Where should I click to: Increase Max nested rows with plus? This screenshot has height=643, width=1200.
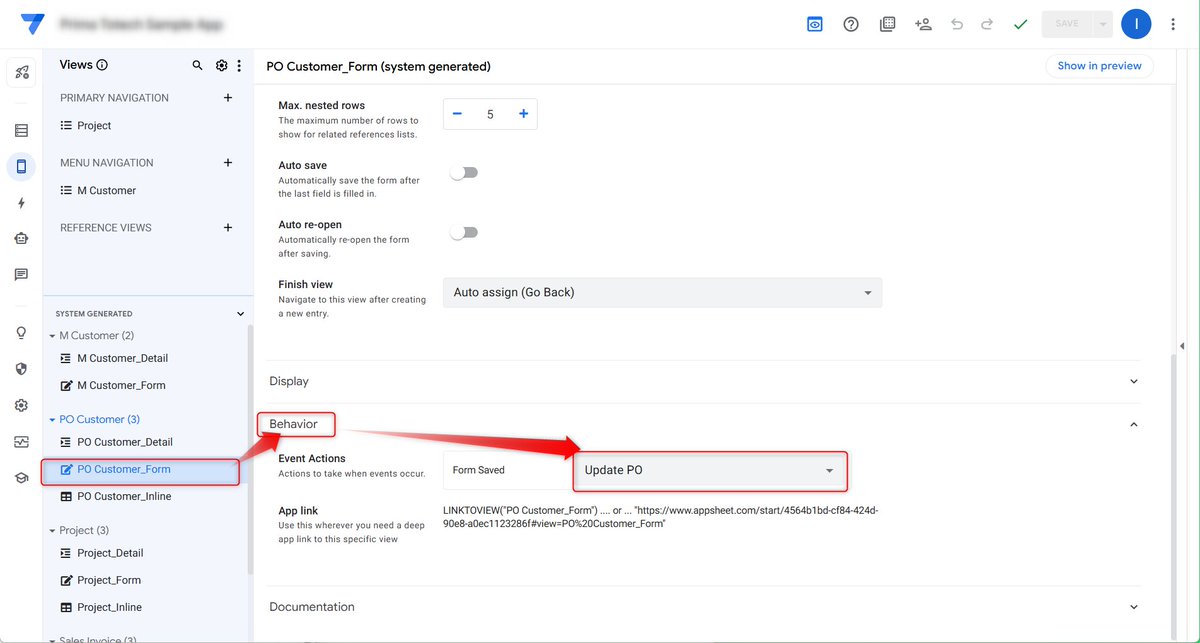point(523,114)
